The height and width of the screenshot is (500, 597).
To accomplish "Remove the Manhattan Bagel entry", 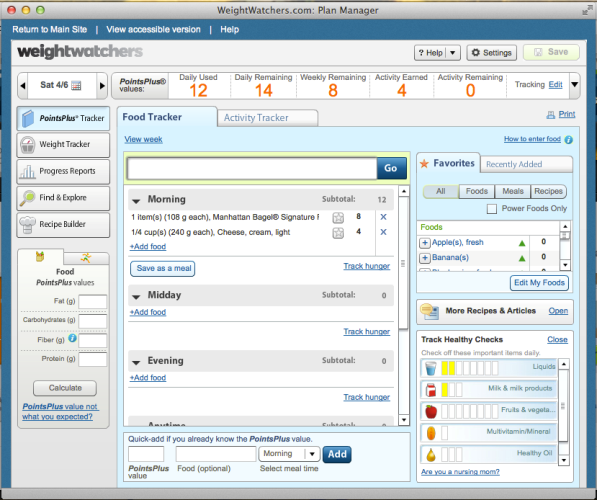I will click(x=383, y=217).
